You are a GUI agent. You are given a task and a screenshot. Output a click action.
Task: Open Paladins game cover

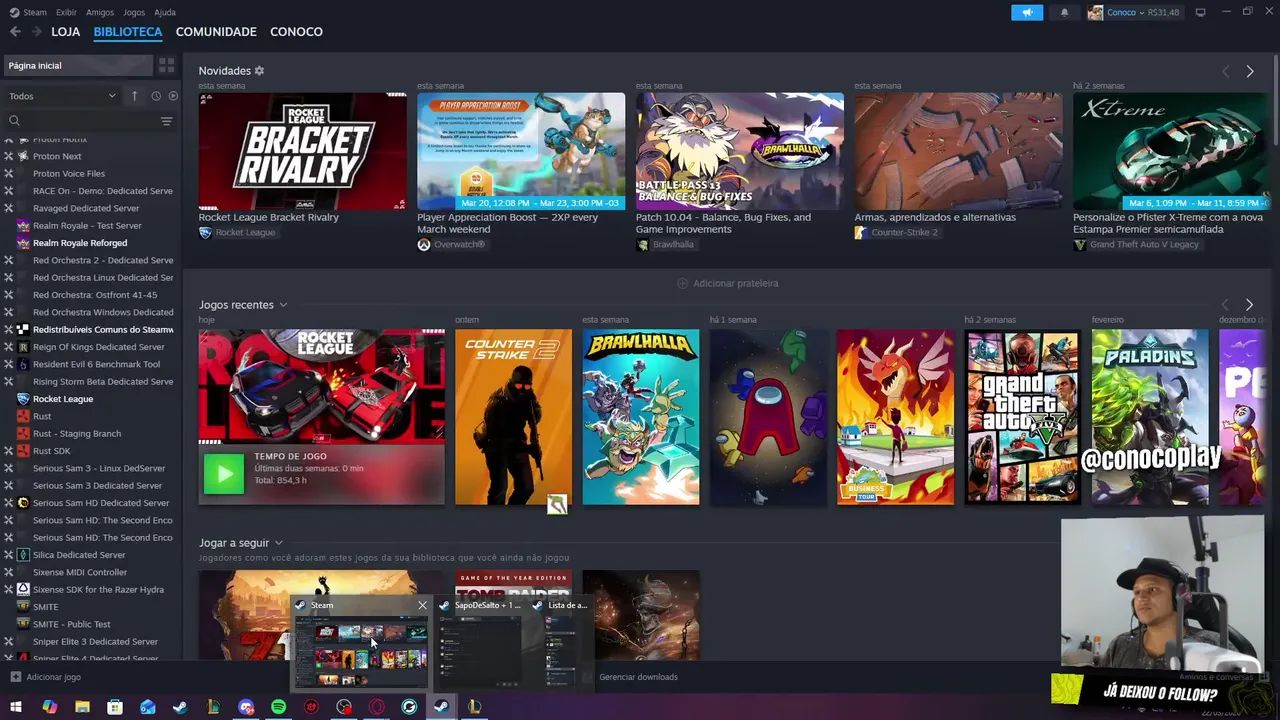[x=1150, y=417]
